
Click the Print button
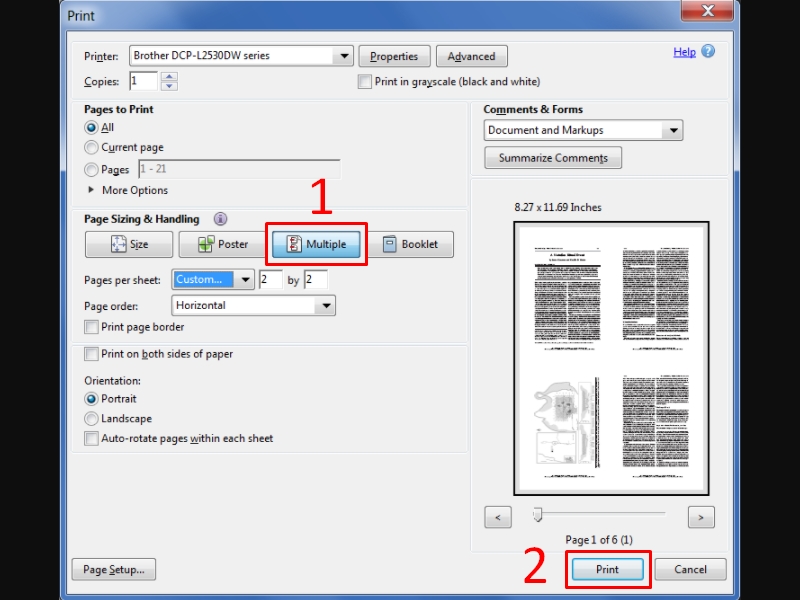point(607,569)
